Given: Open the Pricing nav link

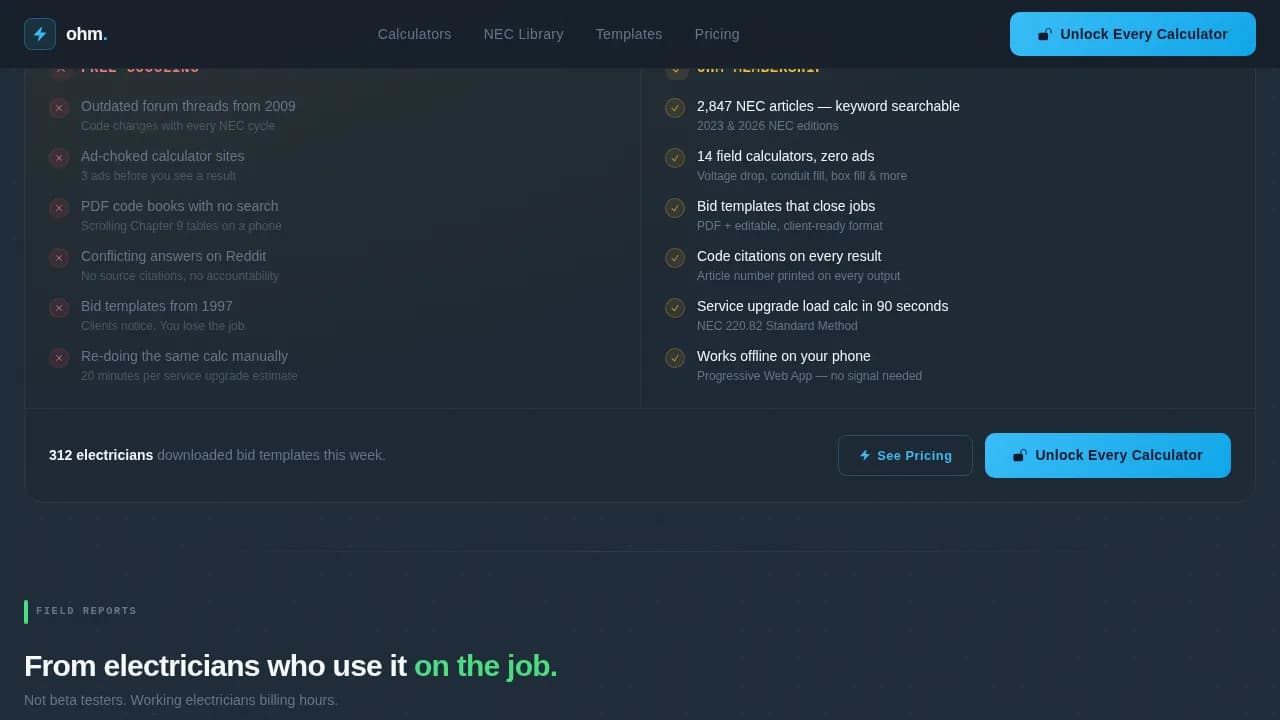Looking at the screenshot, I should [x=717, y=34].
